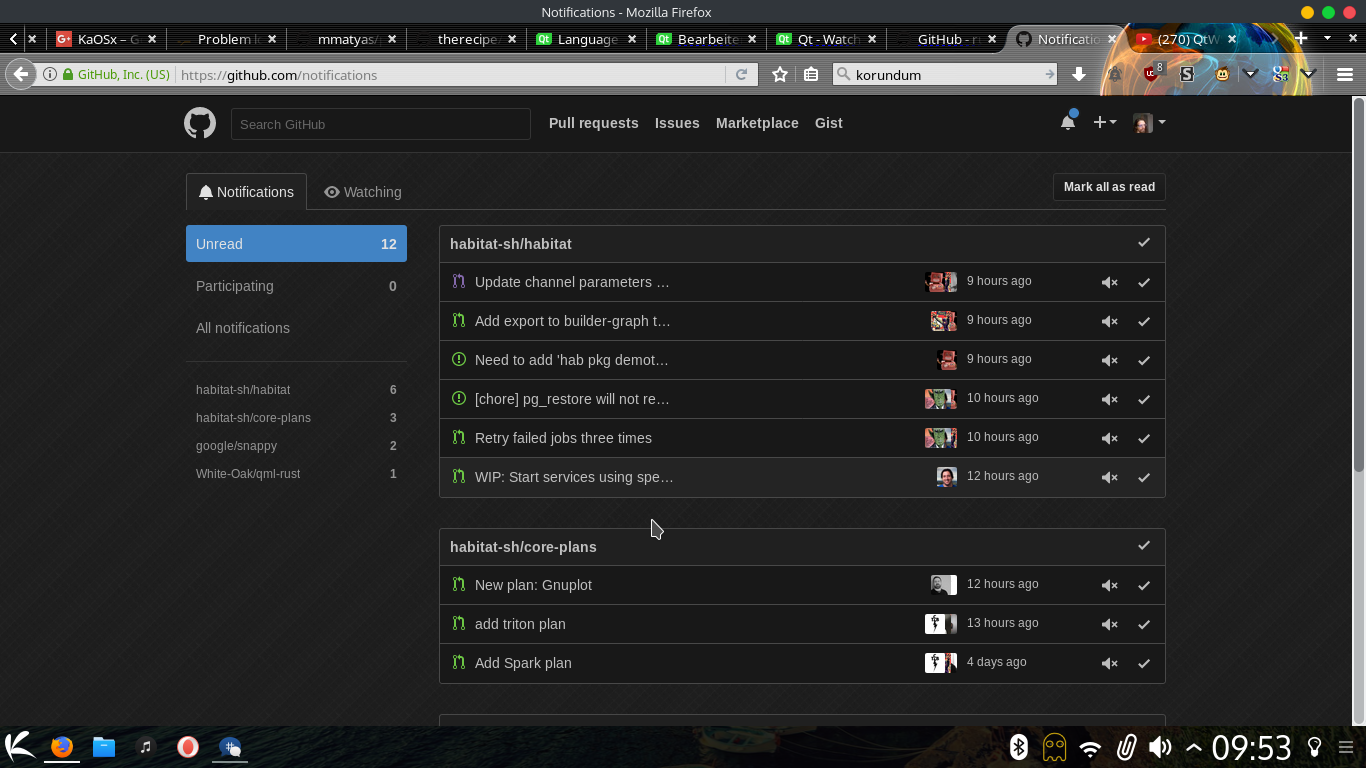This screenshot has height=768, width=1366.
Task: Open the '+' create new dropdown
Action: point(1103,121)
